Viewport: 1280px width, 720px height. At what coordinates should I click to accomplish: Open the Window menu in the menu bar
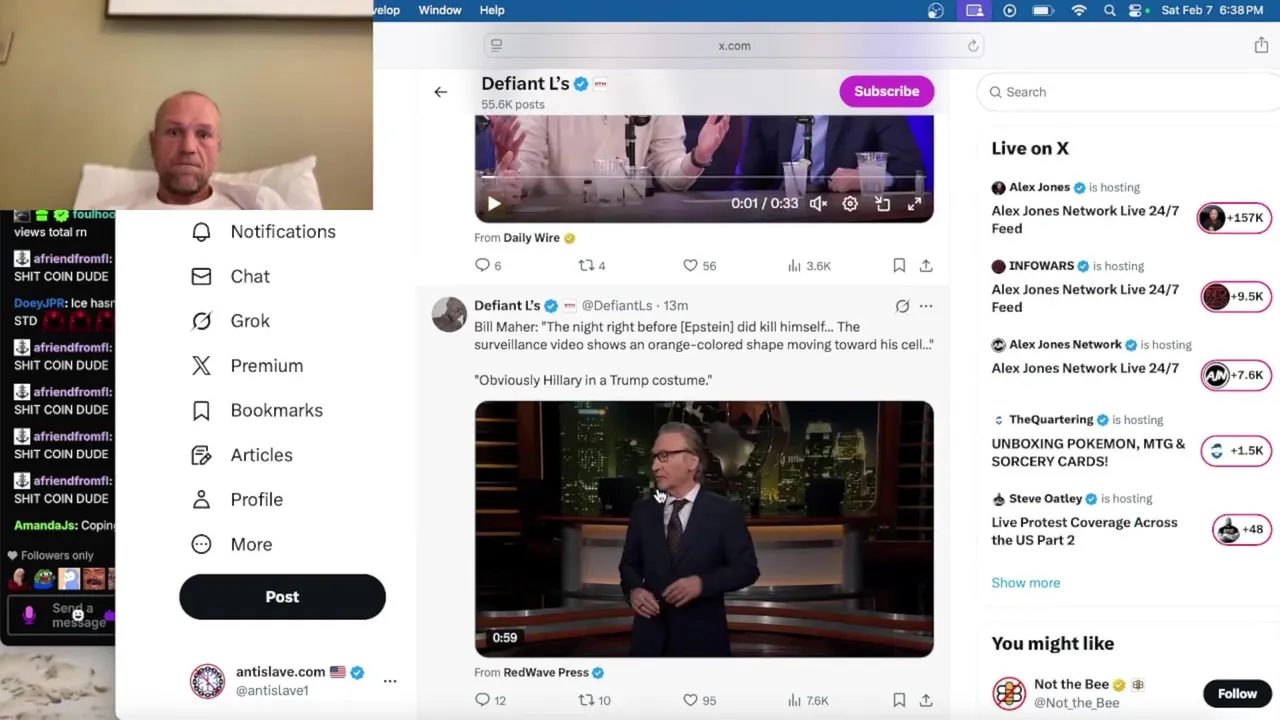click(440, 10)
